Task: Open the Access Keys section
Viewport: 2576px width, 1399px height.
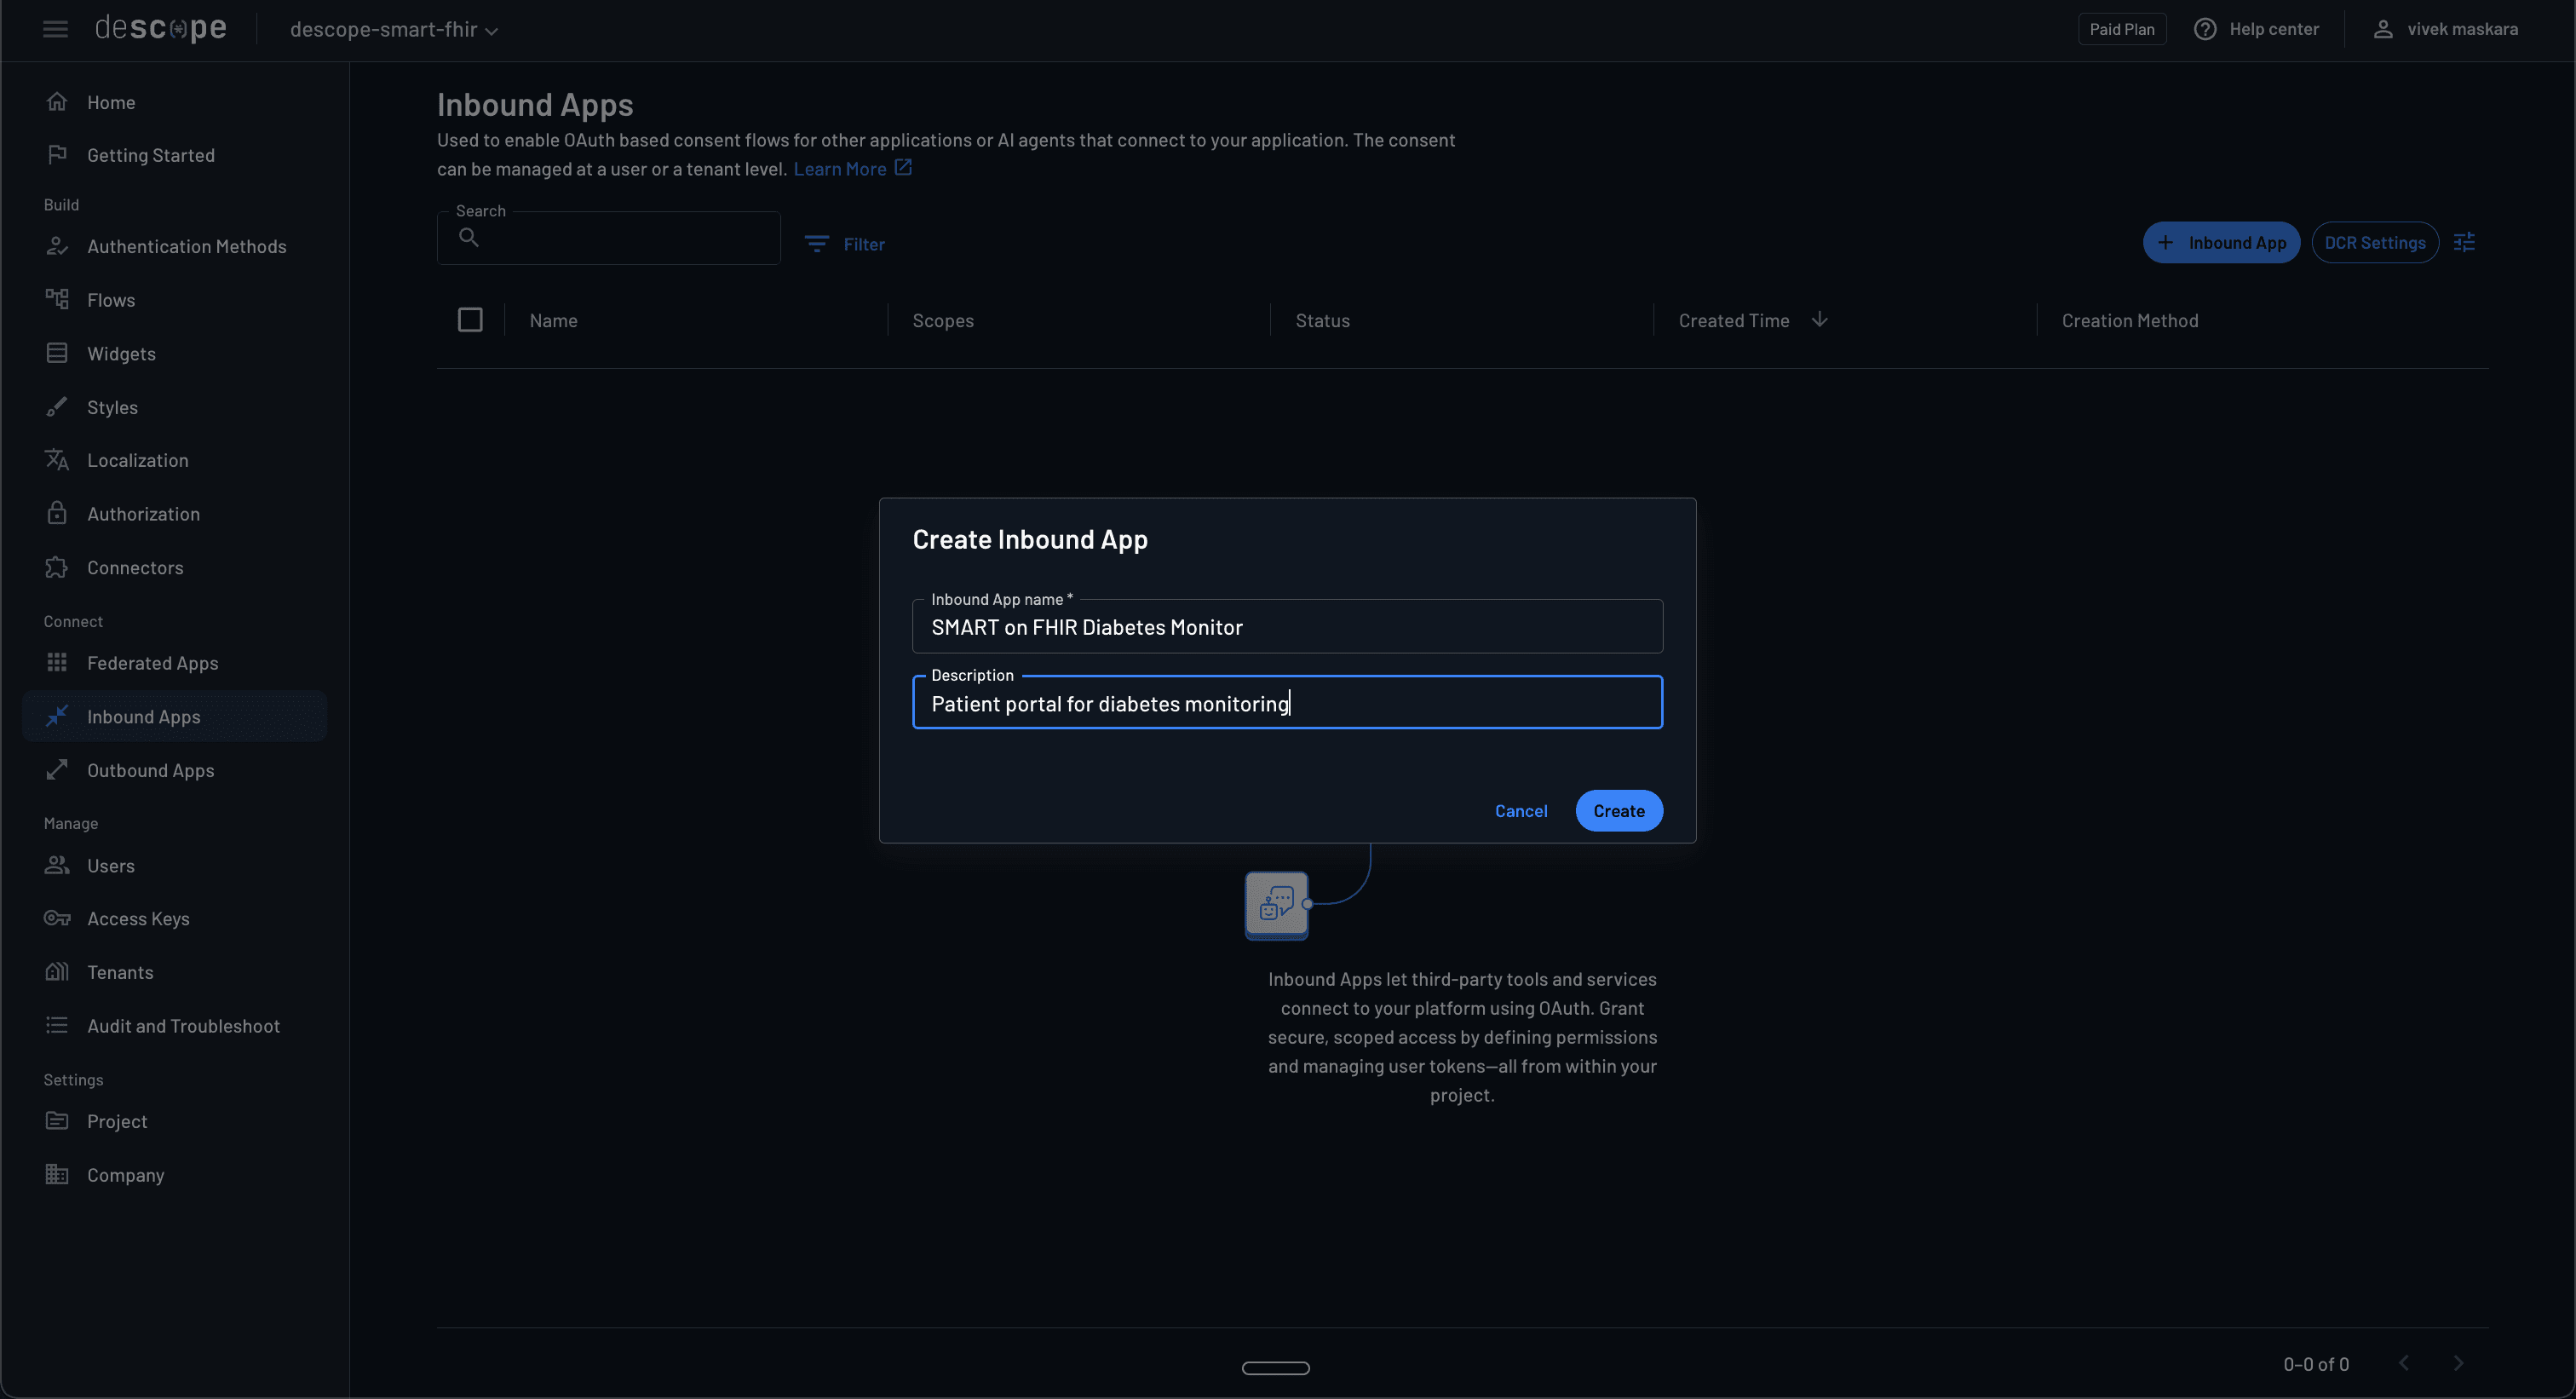Action: tap(138, 918)
